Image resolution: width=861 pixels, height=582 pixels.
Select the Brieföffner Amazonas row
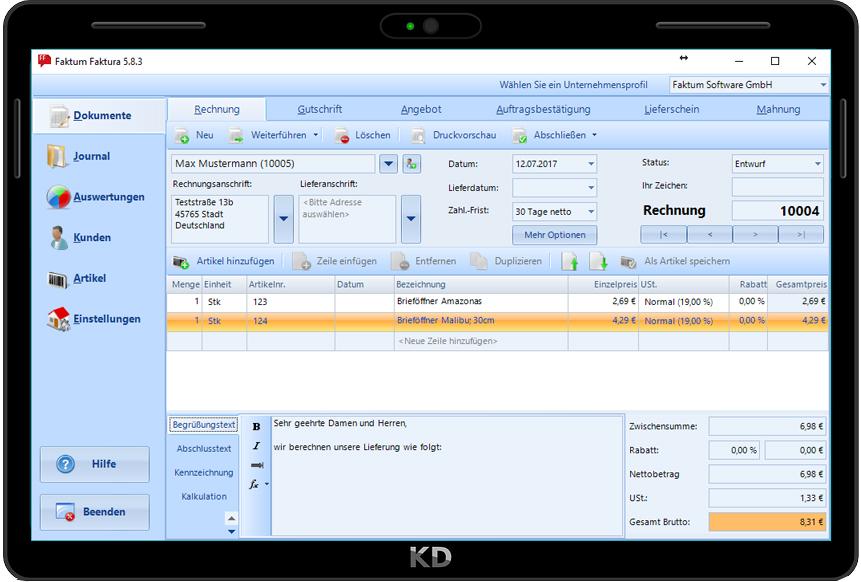(x=497, y=301)
